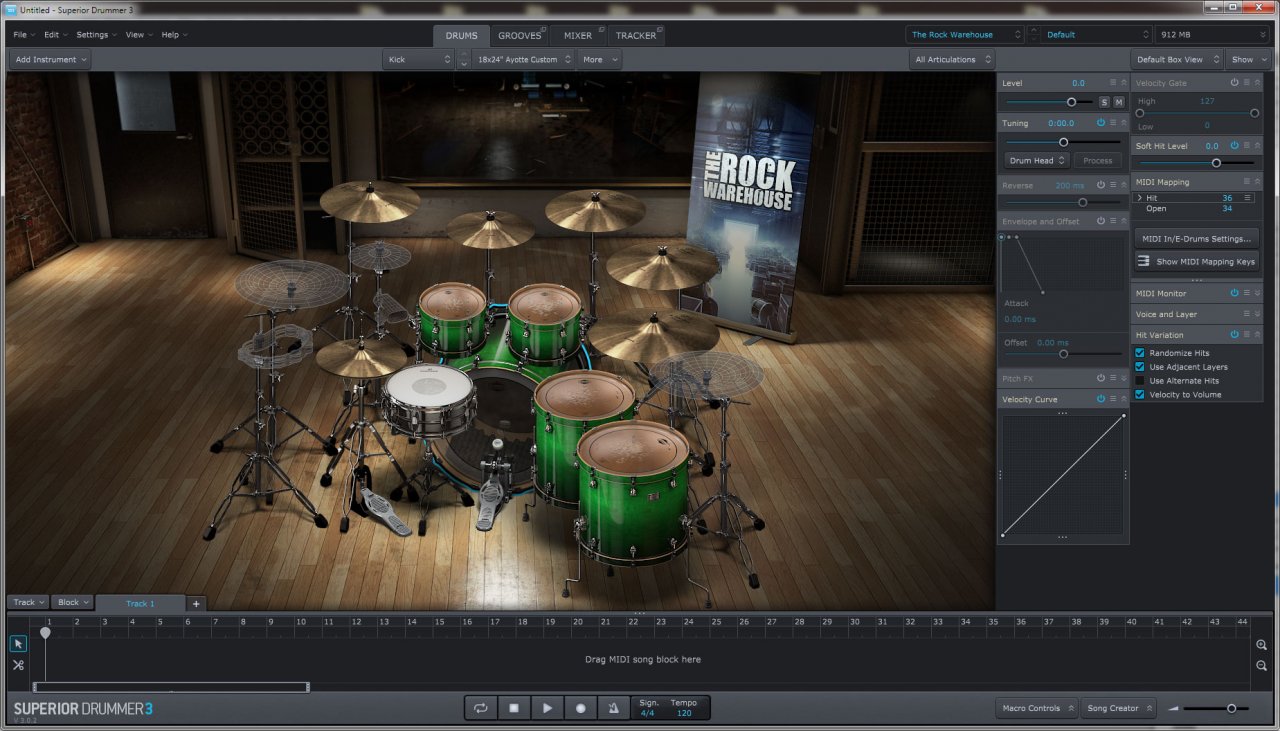Open the Song Creator panel

[x=1119, y=708]
